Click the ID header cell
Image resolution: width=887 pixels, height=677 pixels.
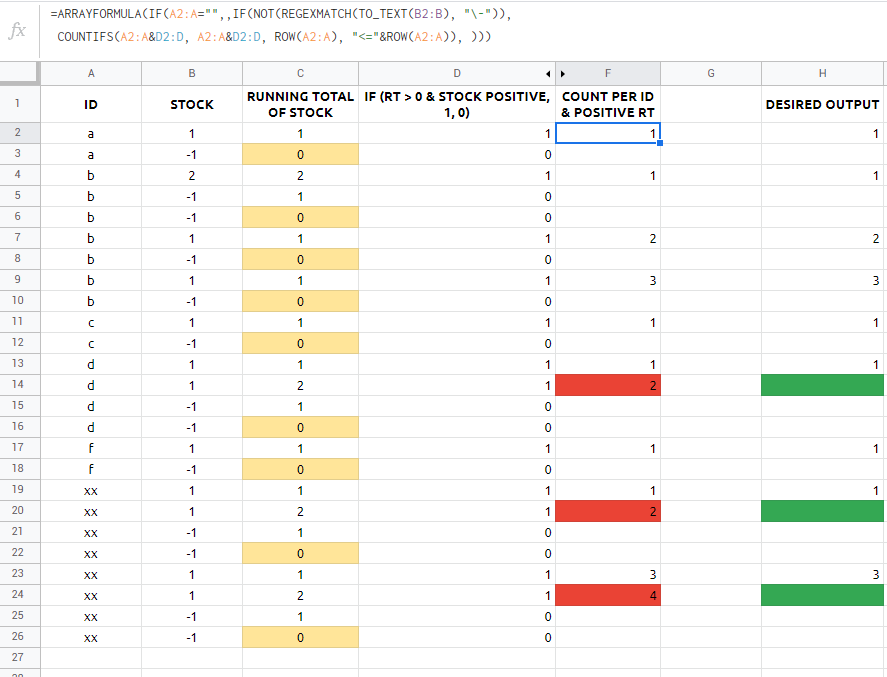pos(91,104)
